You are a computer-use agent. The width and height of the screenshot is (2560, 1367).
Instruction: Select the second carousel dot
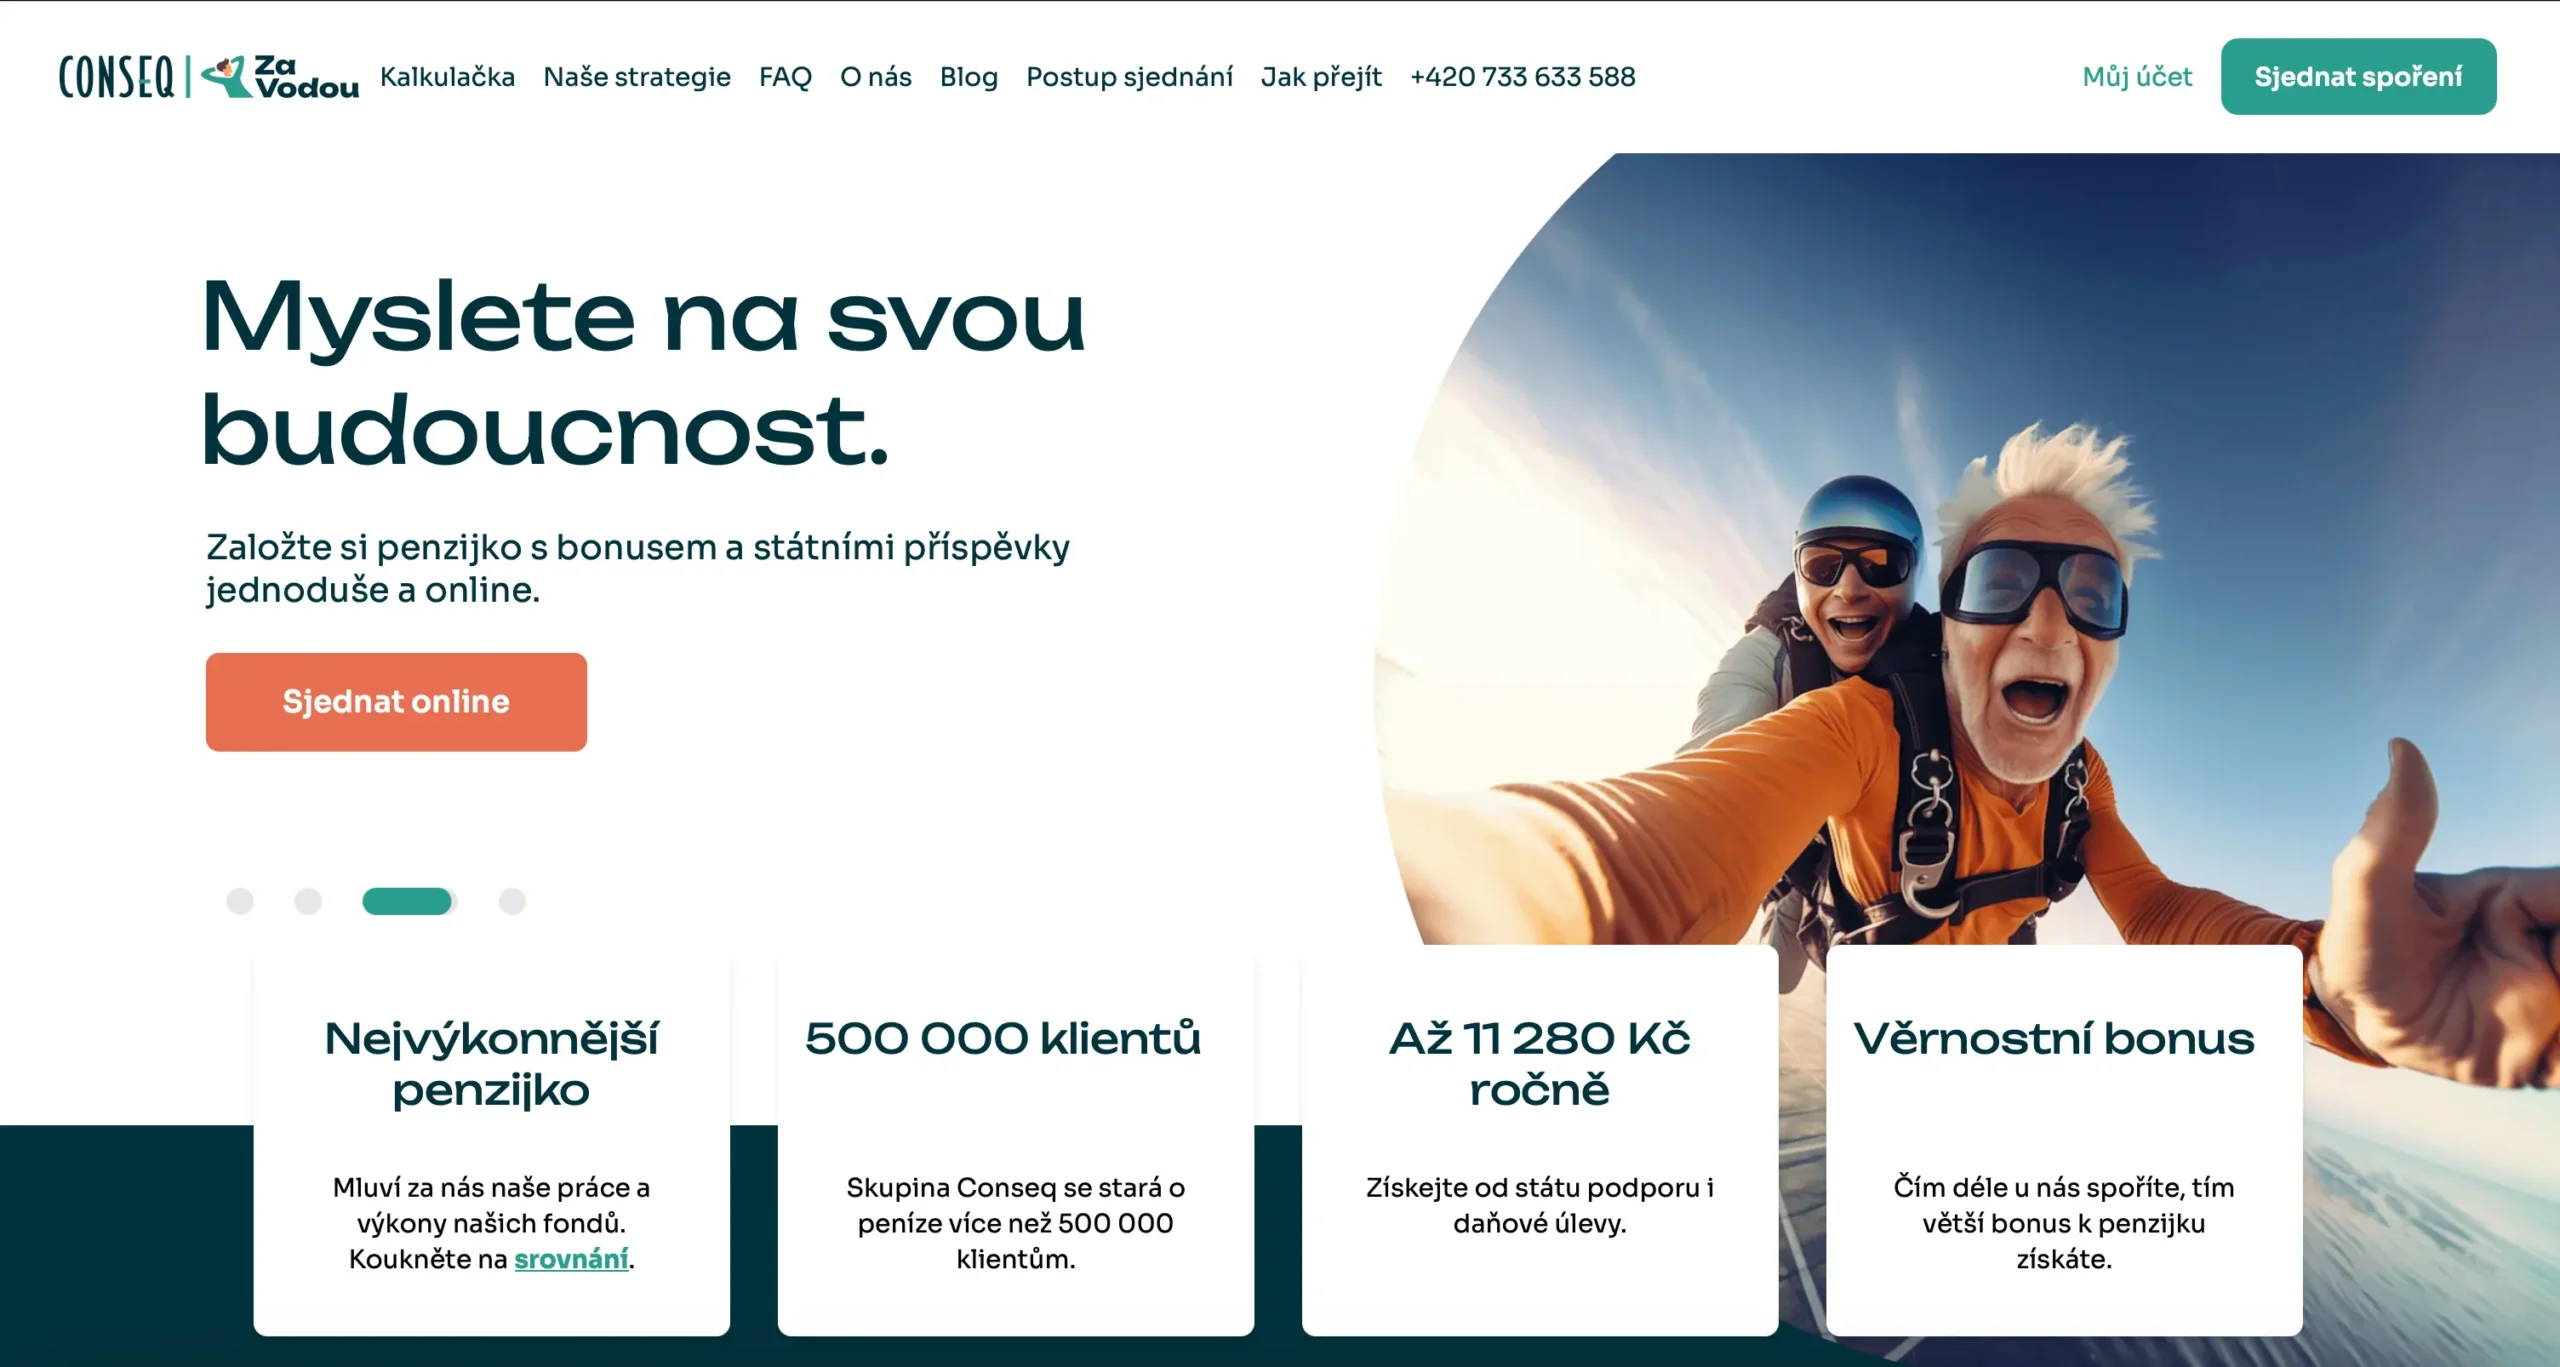pyautogui.click(x=308, y=901)
